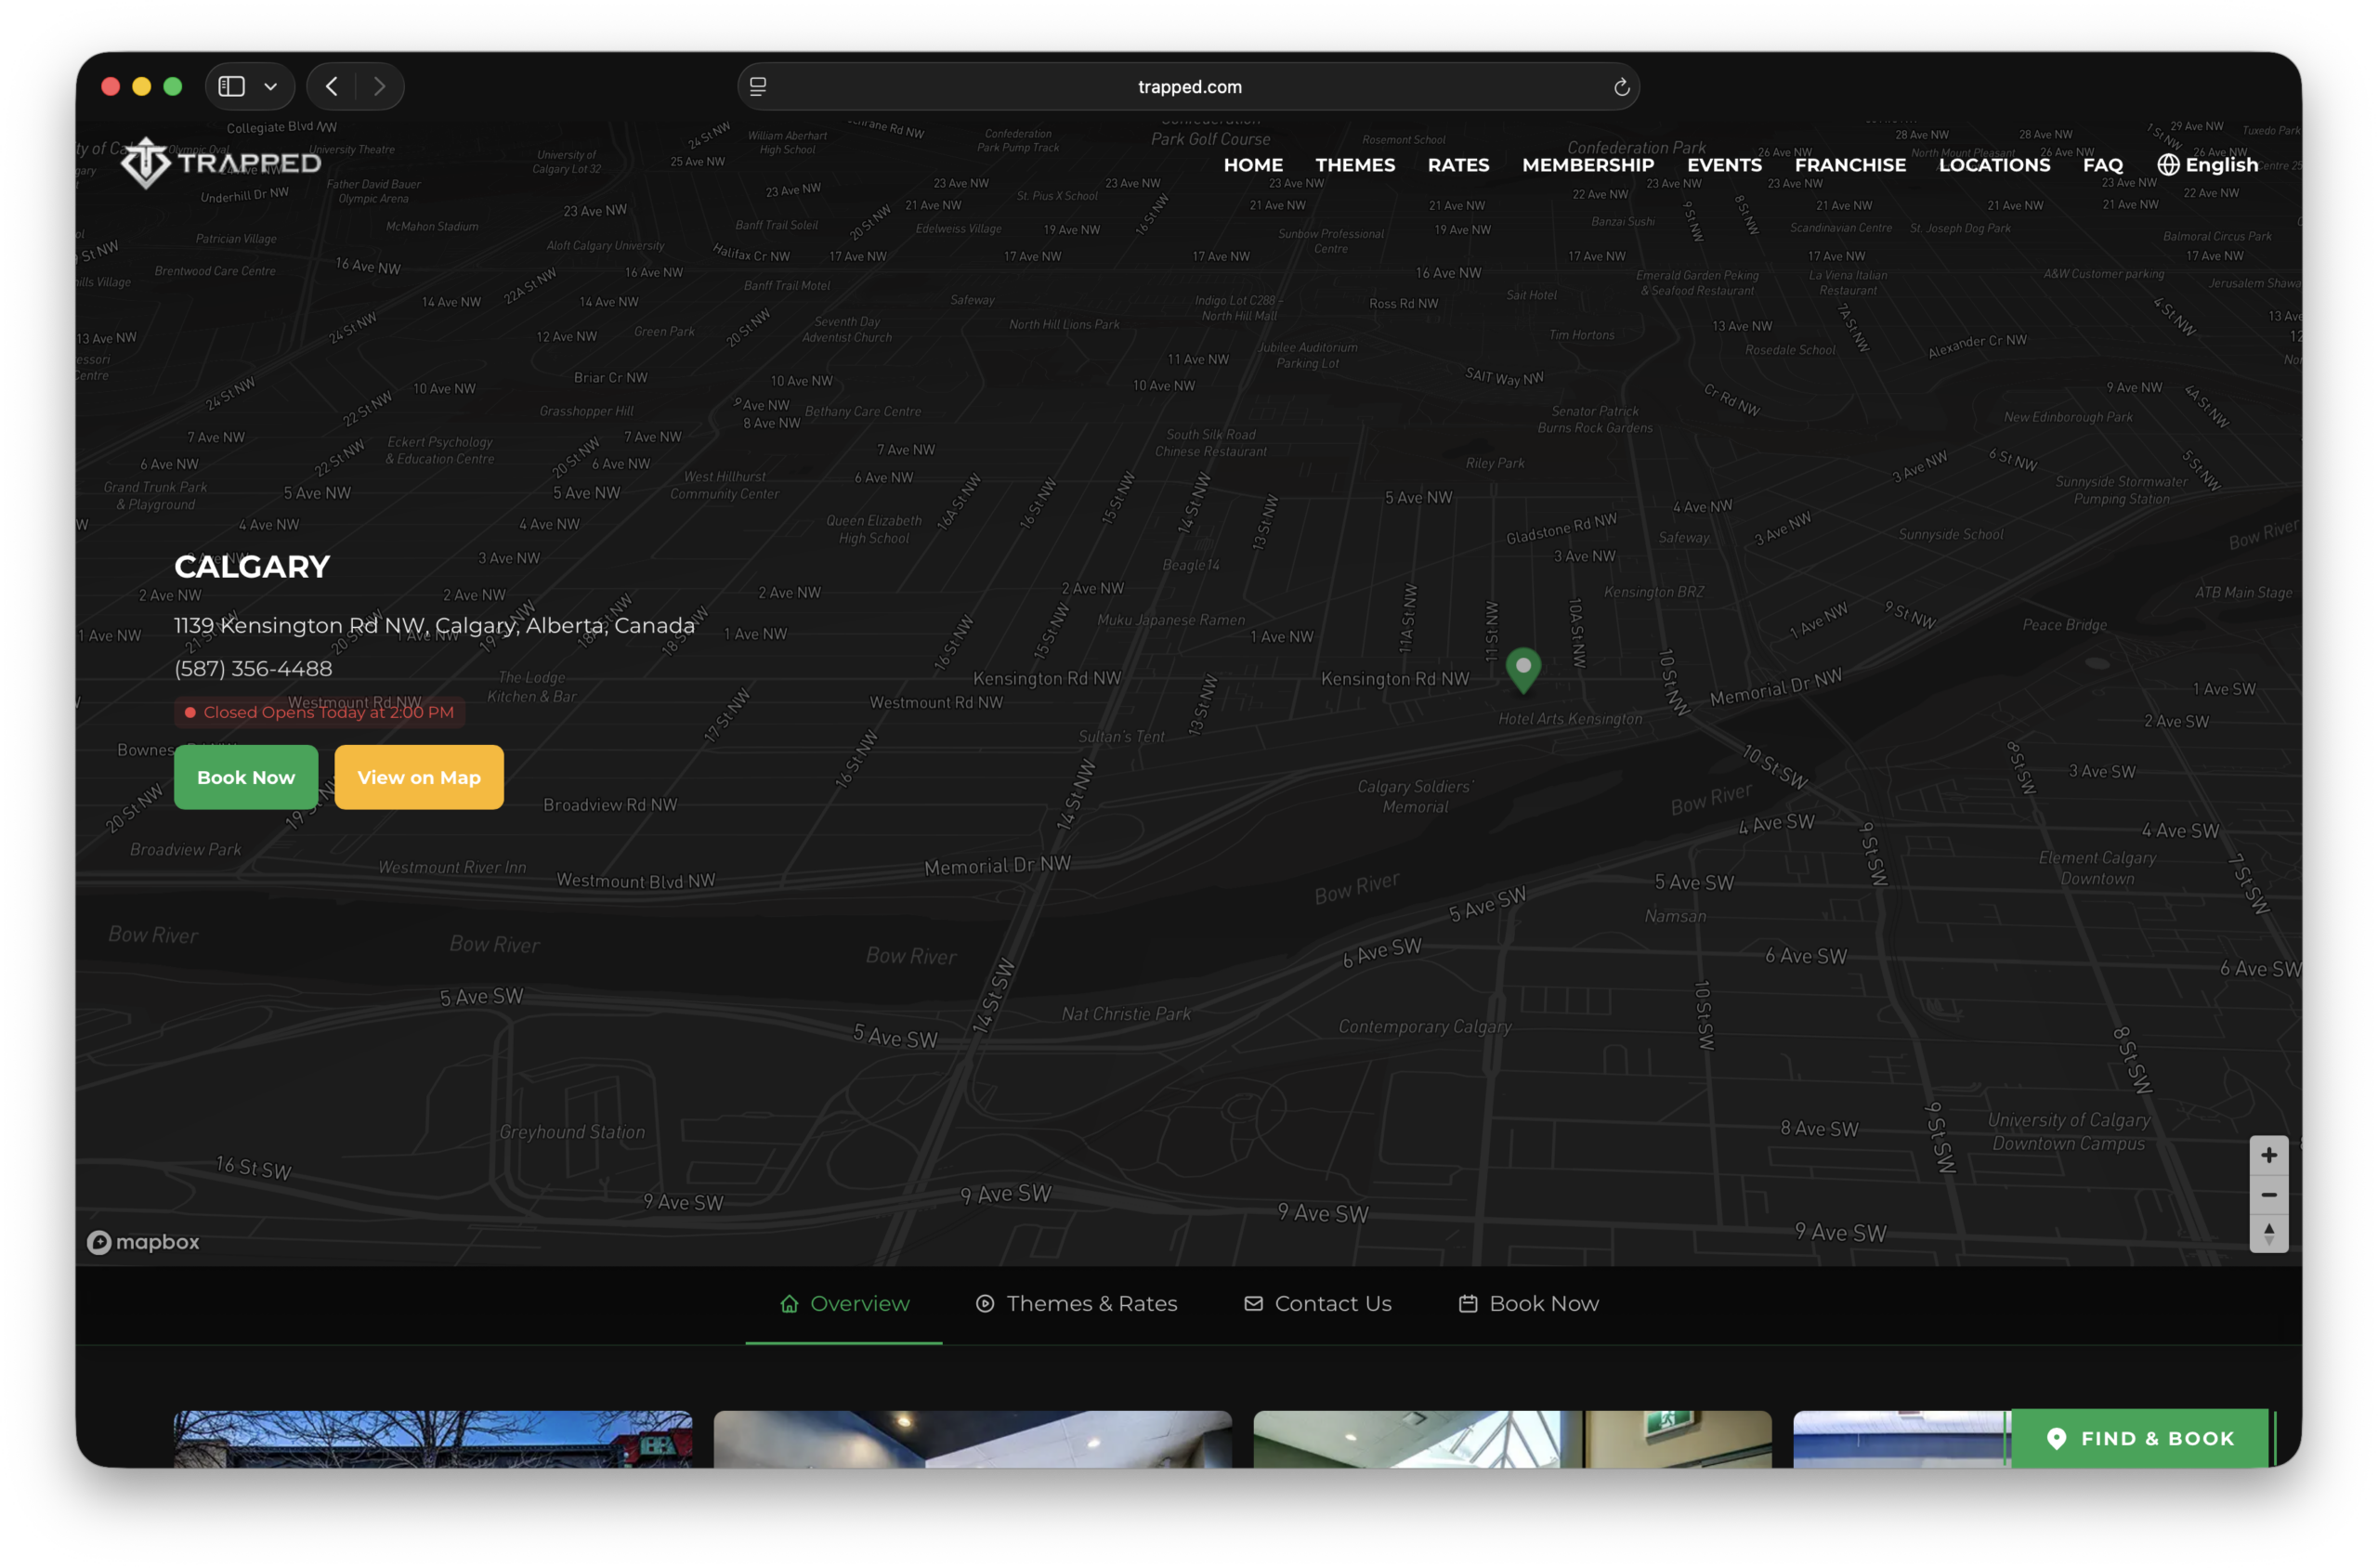Toggle the browser sidebar panel

coord(232,87)
